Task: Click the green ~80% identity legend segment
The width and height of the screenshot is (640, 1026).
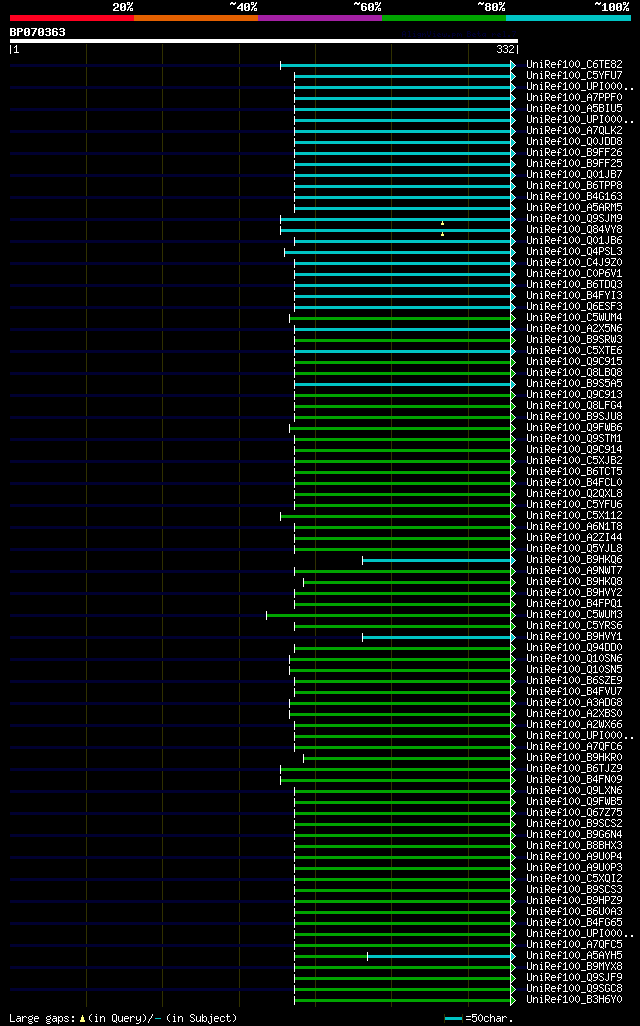Action: tap(444, 18)
